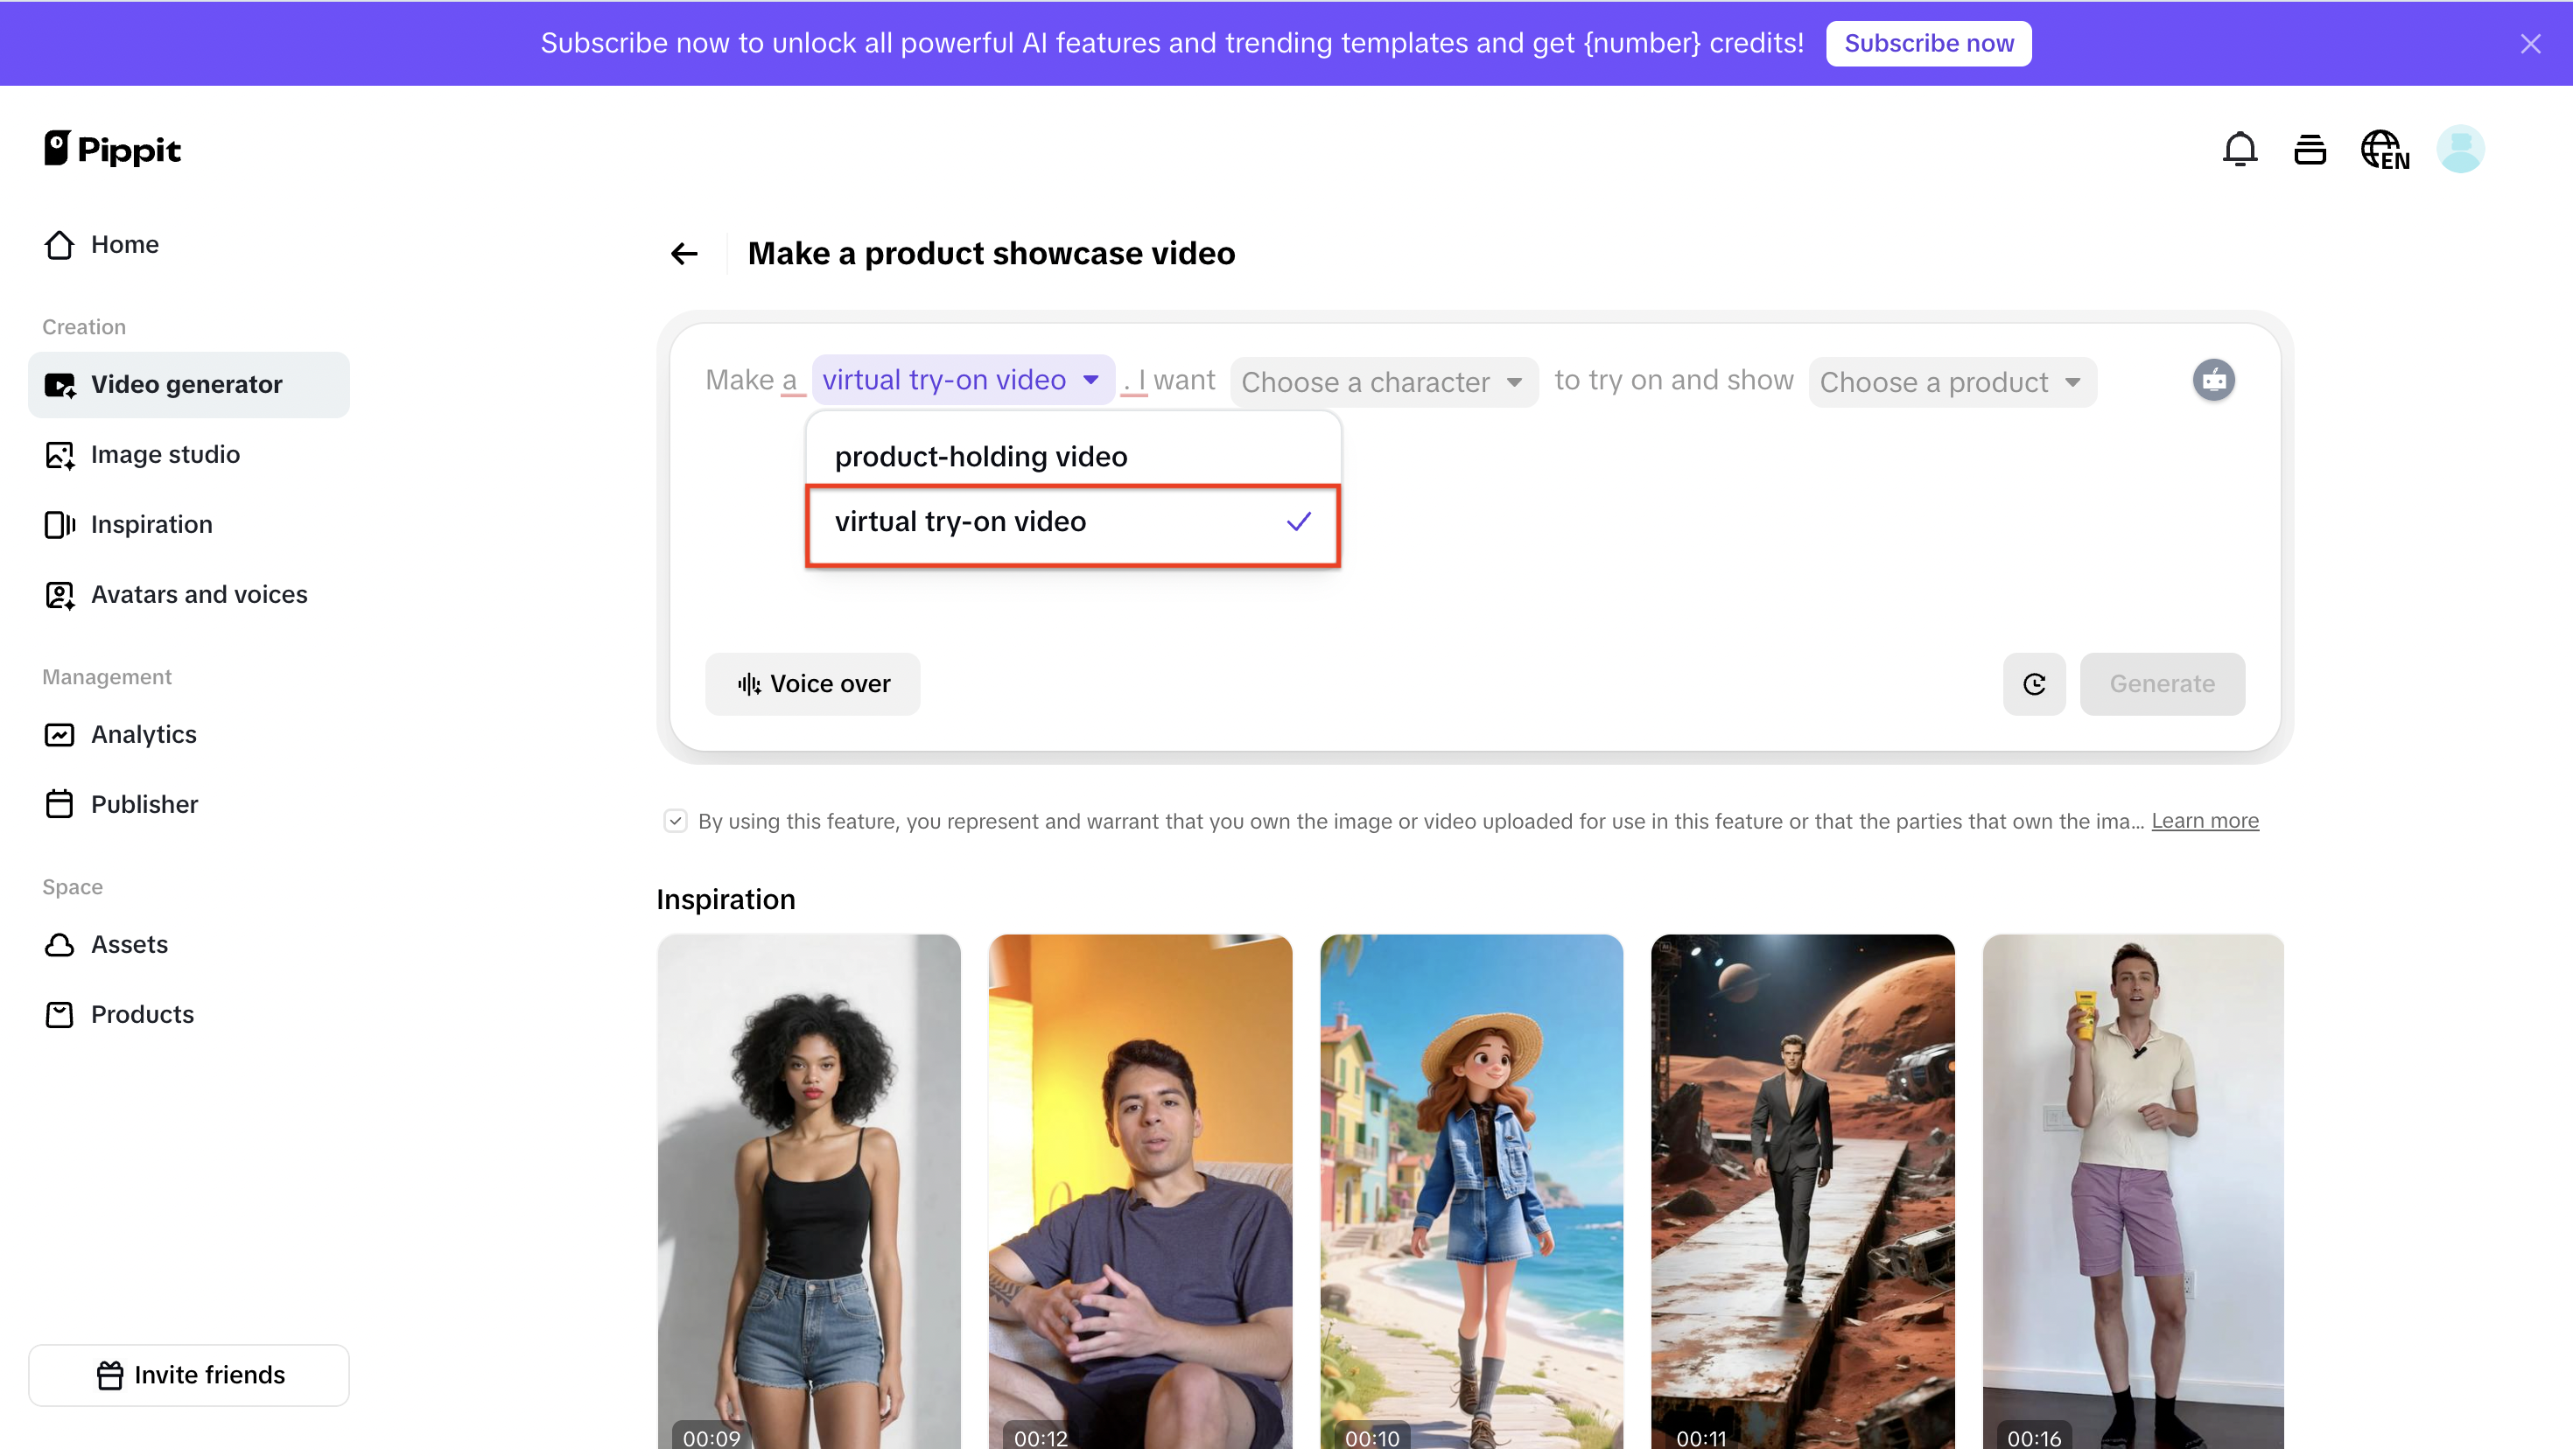This screenshot has height=1456, width=2573.
Task: Uncheck the image ownership consent checkbox
Action: click(x=676, y=820)
